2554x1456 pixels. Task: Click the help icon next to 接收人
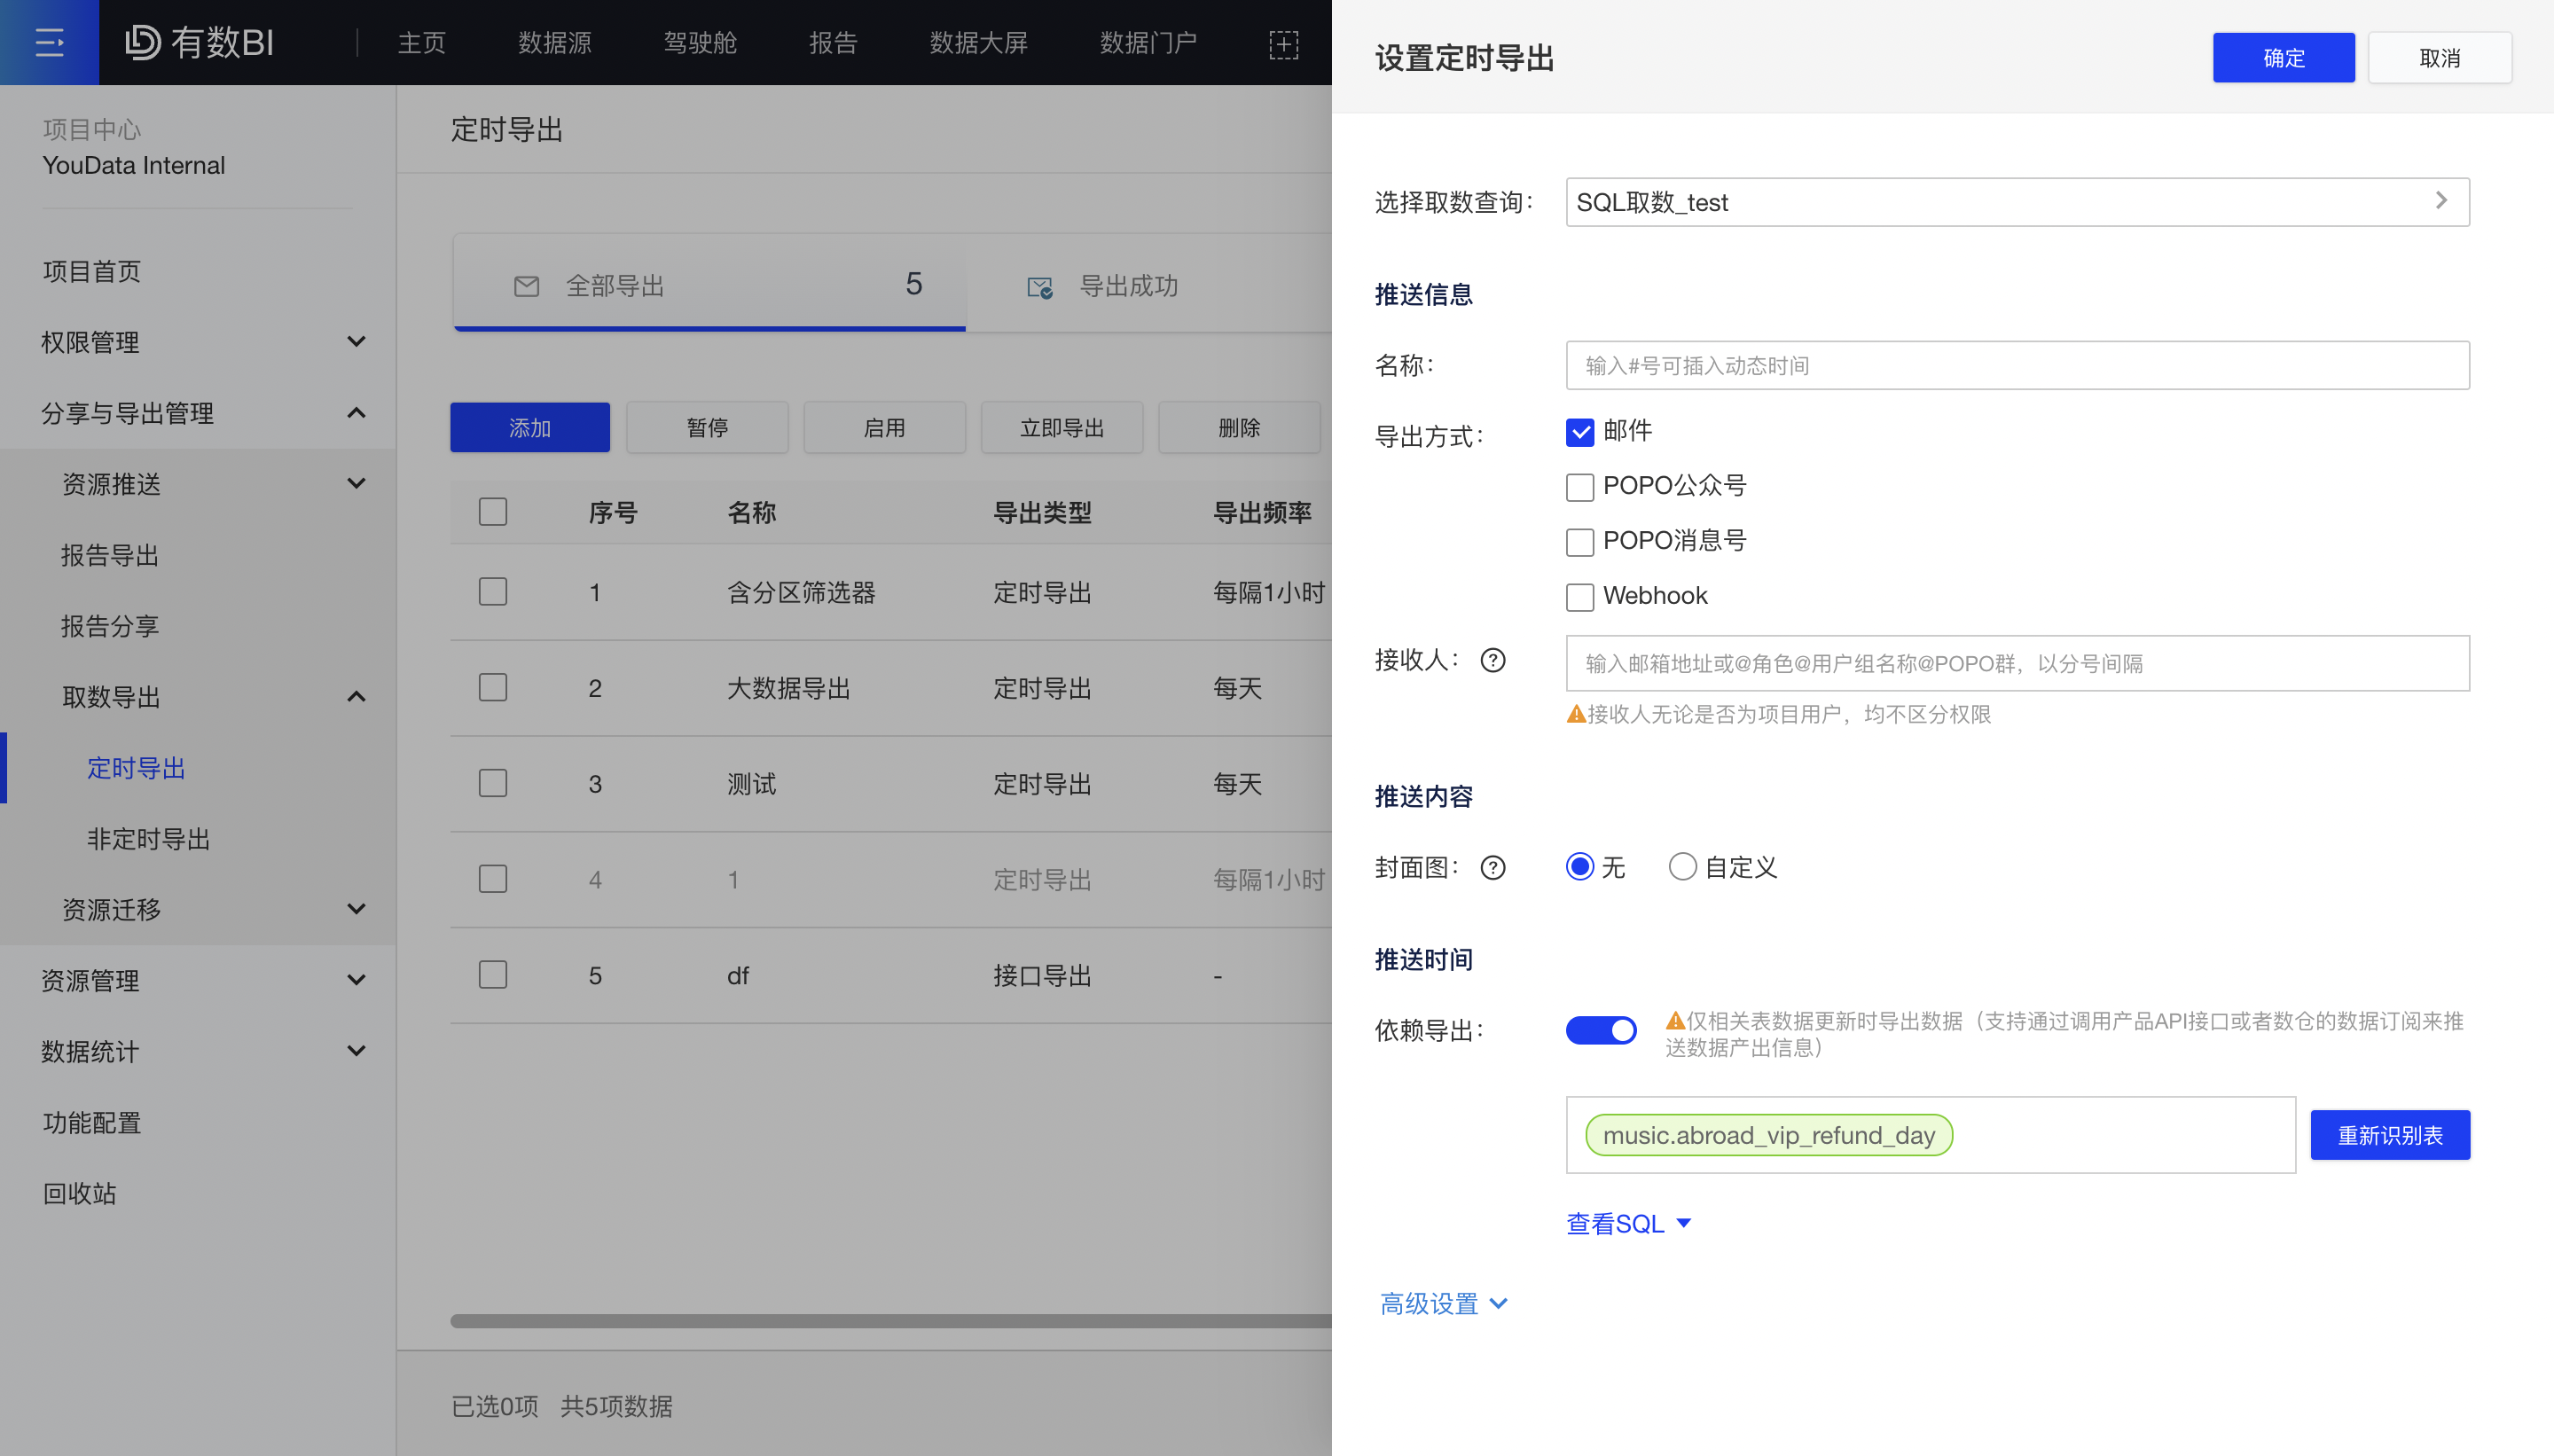click(x=1492, y=660)
